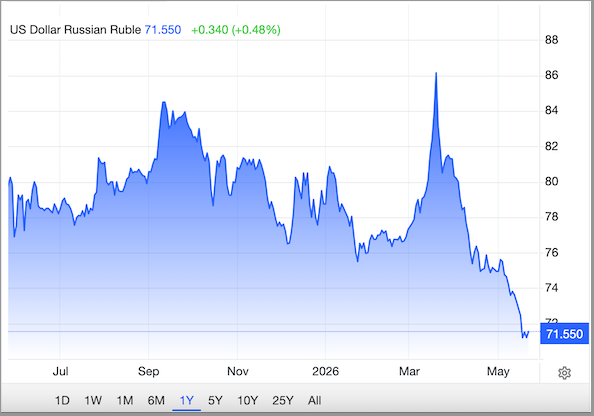Click the May date axis label

click(x=498, y=371)
